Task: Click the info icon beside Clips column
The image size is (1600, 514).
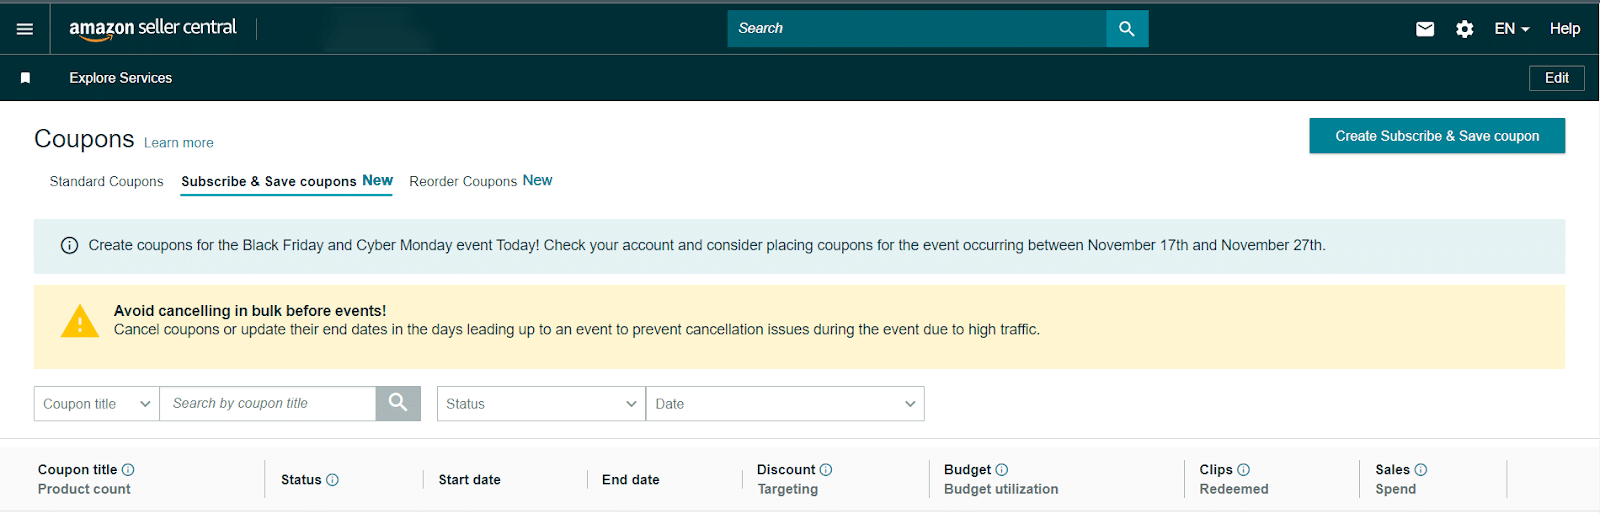Action: [x=1244, y=469]
